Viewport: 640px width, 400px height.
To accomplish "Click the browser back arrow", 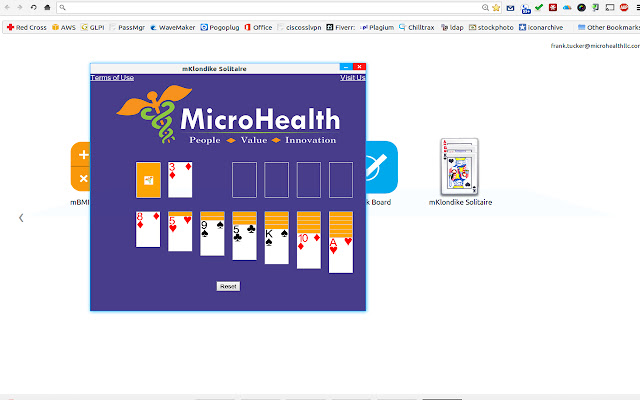I will click(x=7, y=7).
